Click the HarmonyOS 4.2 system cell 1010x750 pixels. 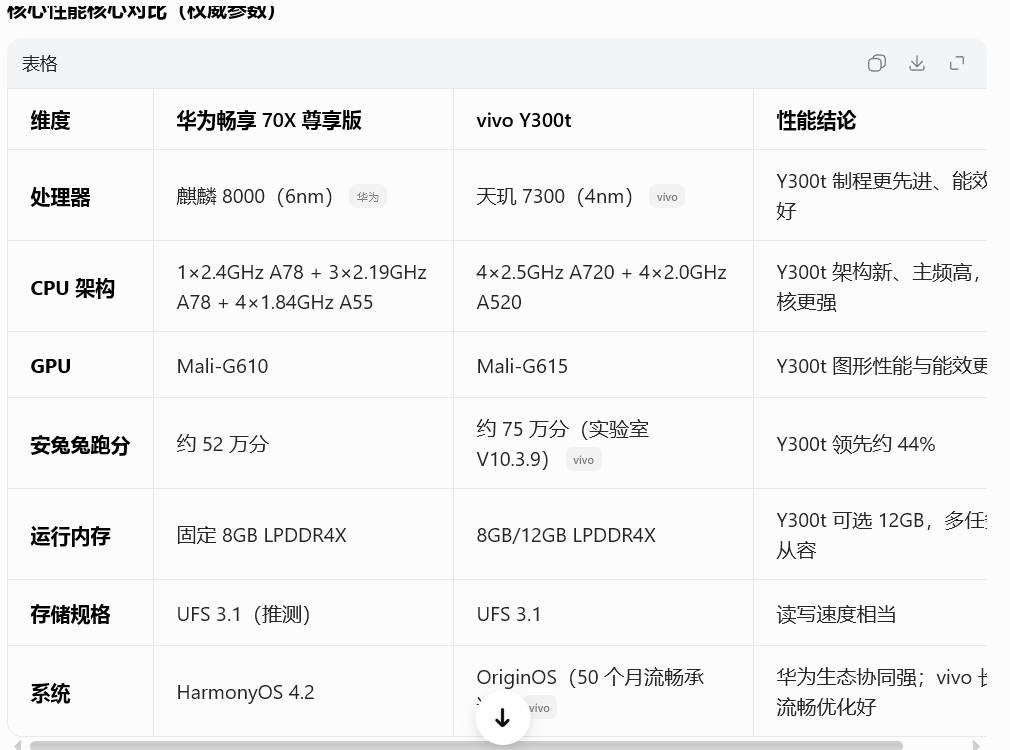(245, 692)
